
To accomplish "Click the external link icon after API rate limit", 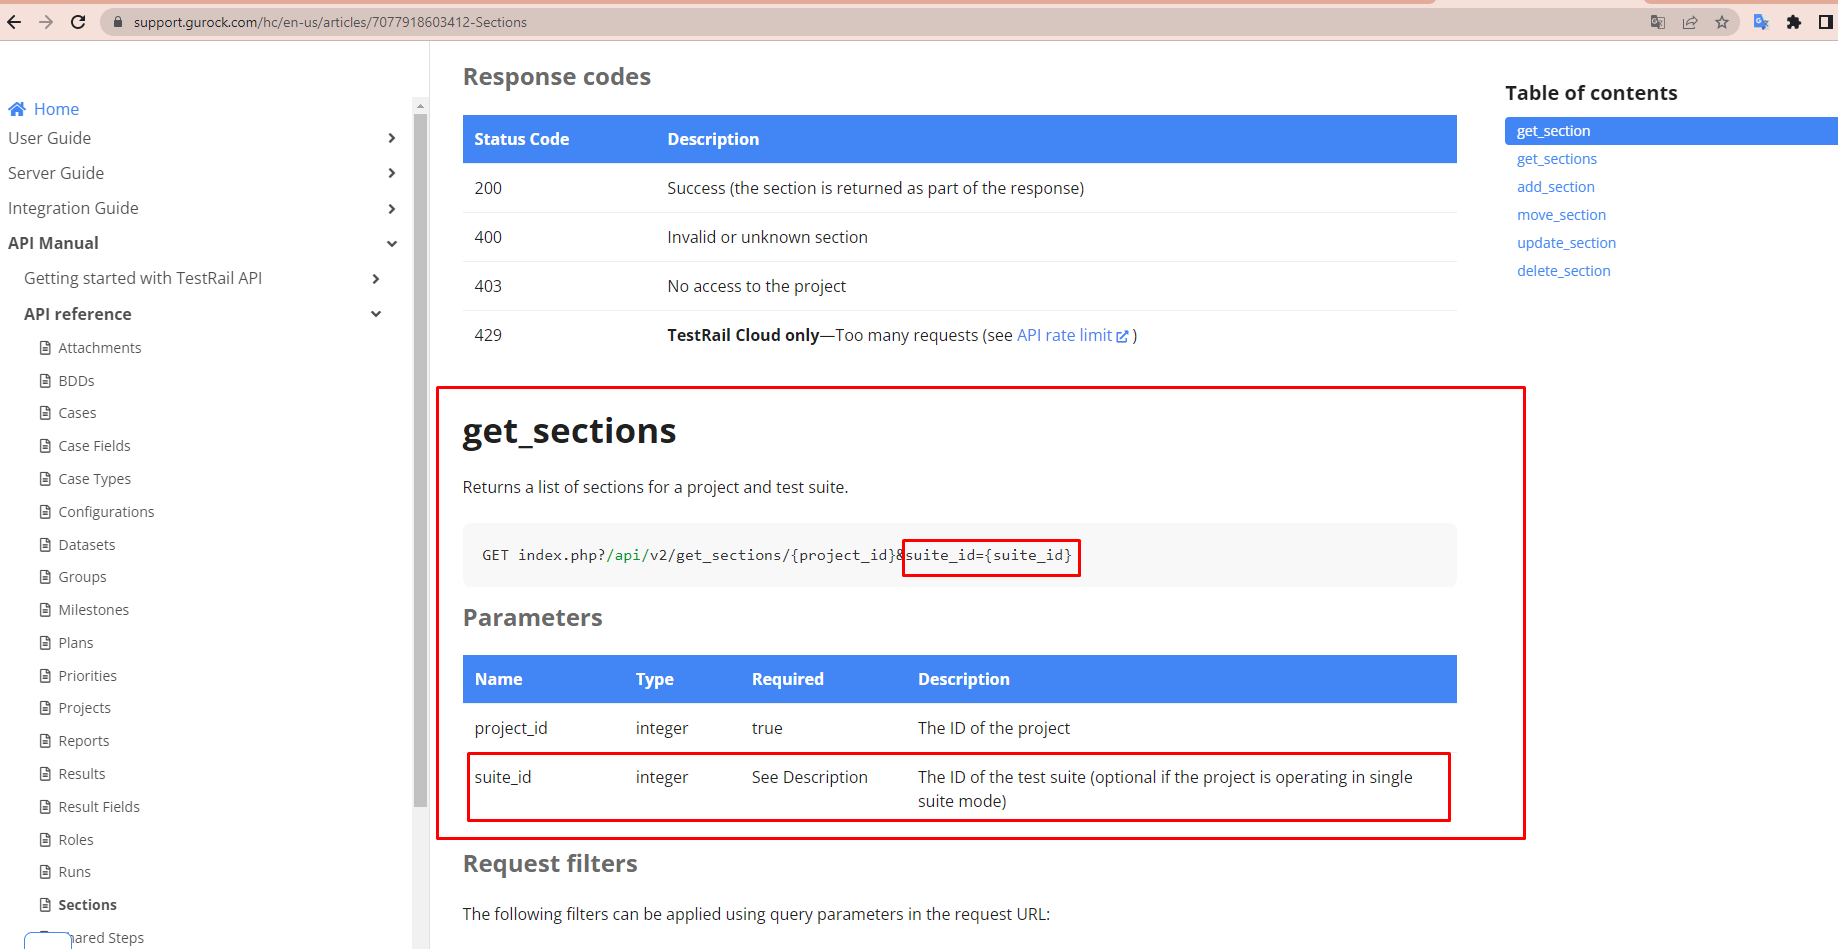I will (1122, 336).
